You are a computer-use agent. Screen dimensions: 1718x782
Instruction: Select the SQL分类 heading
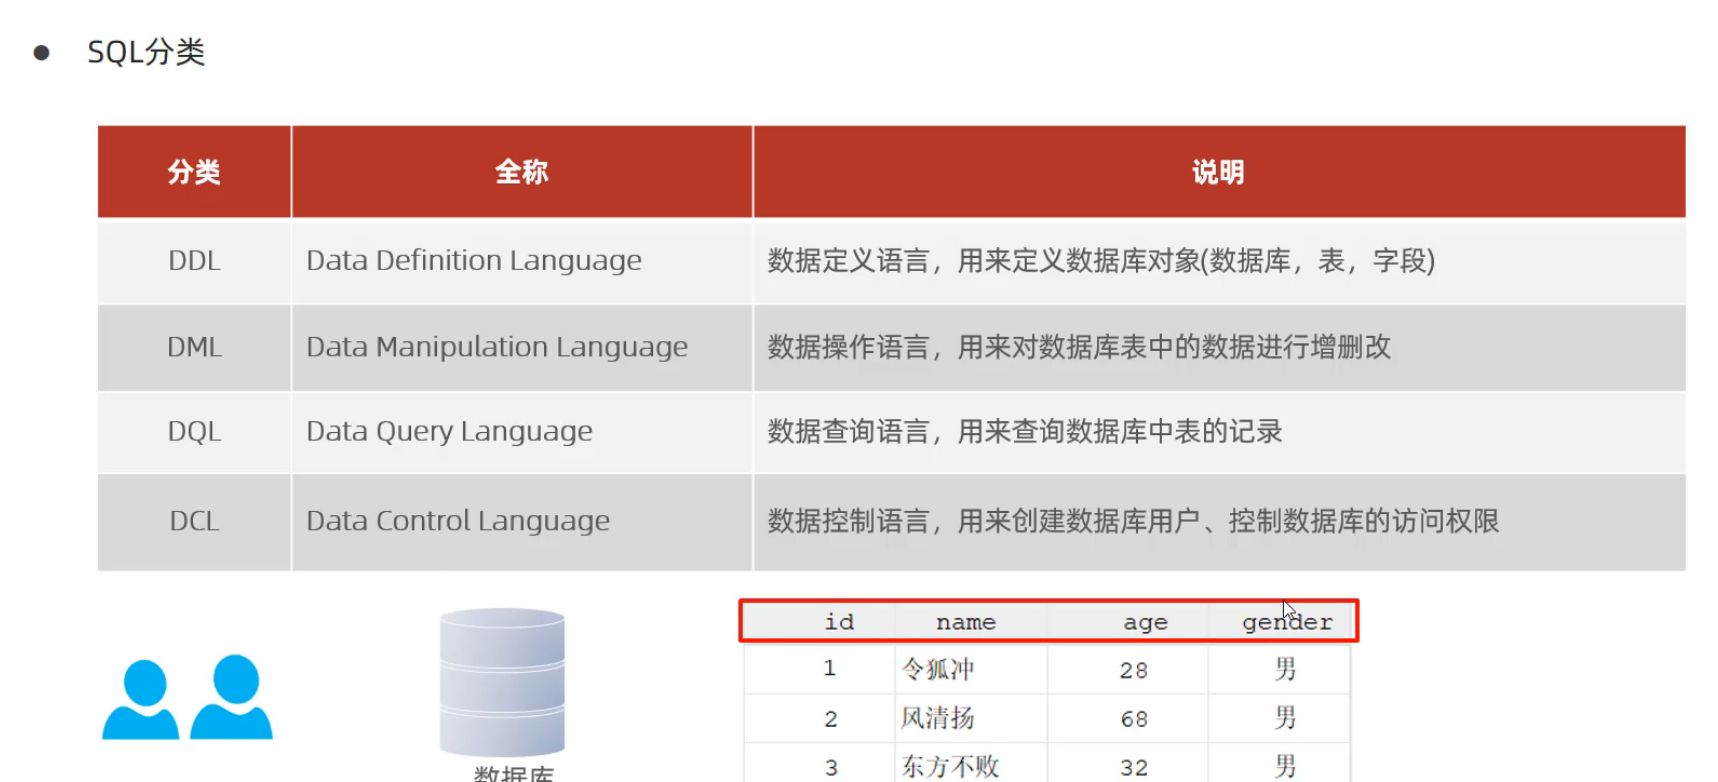pyautogui.click(x=146, y=52)
